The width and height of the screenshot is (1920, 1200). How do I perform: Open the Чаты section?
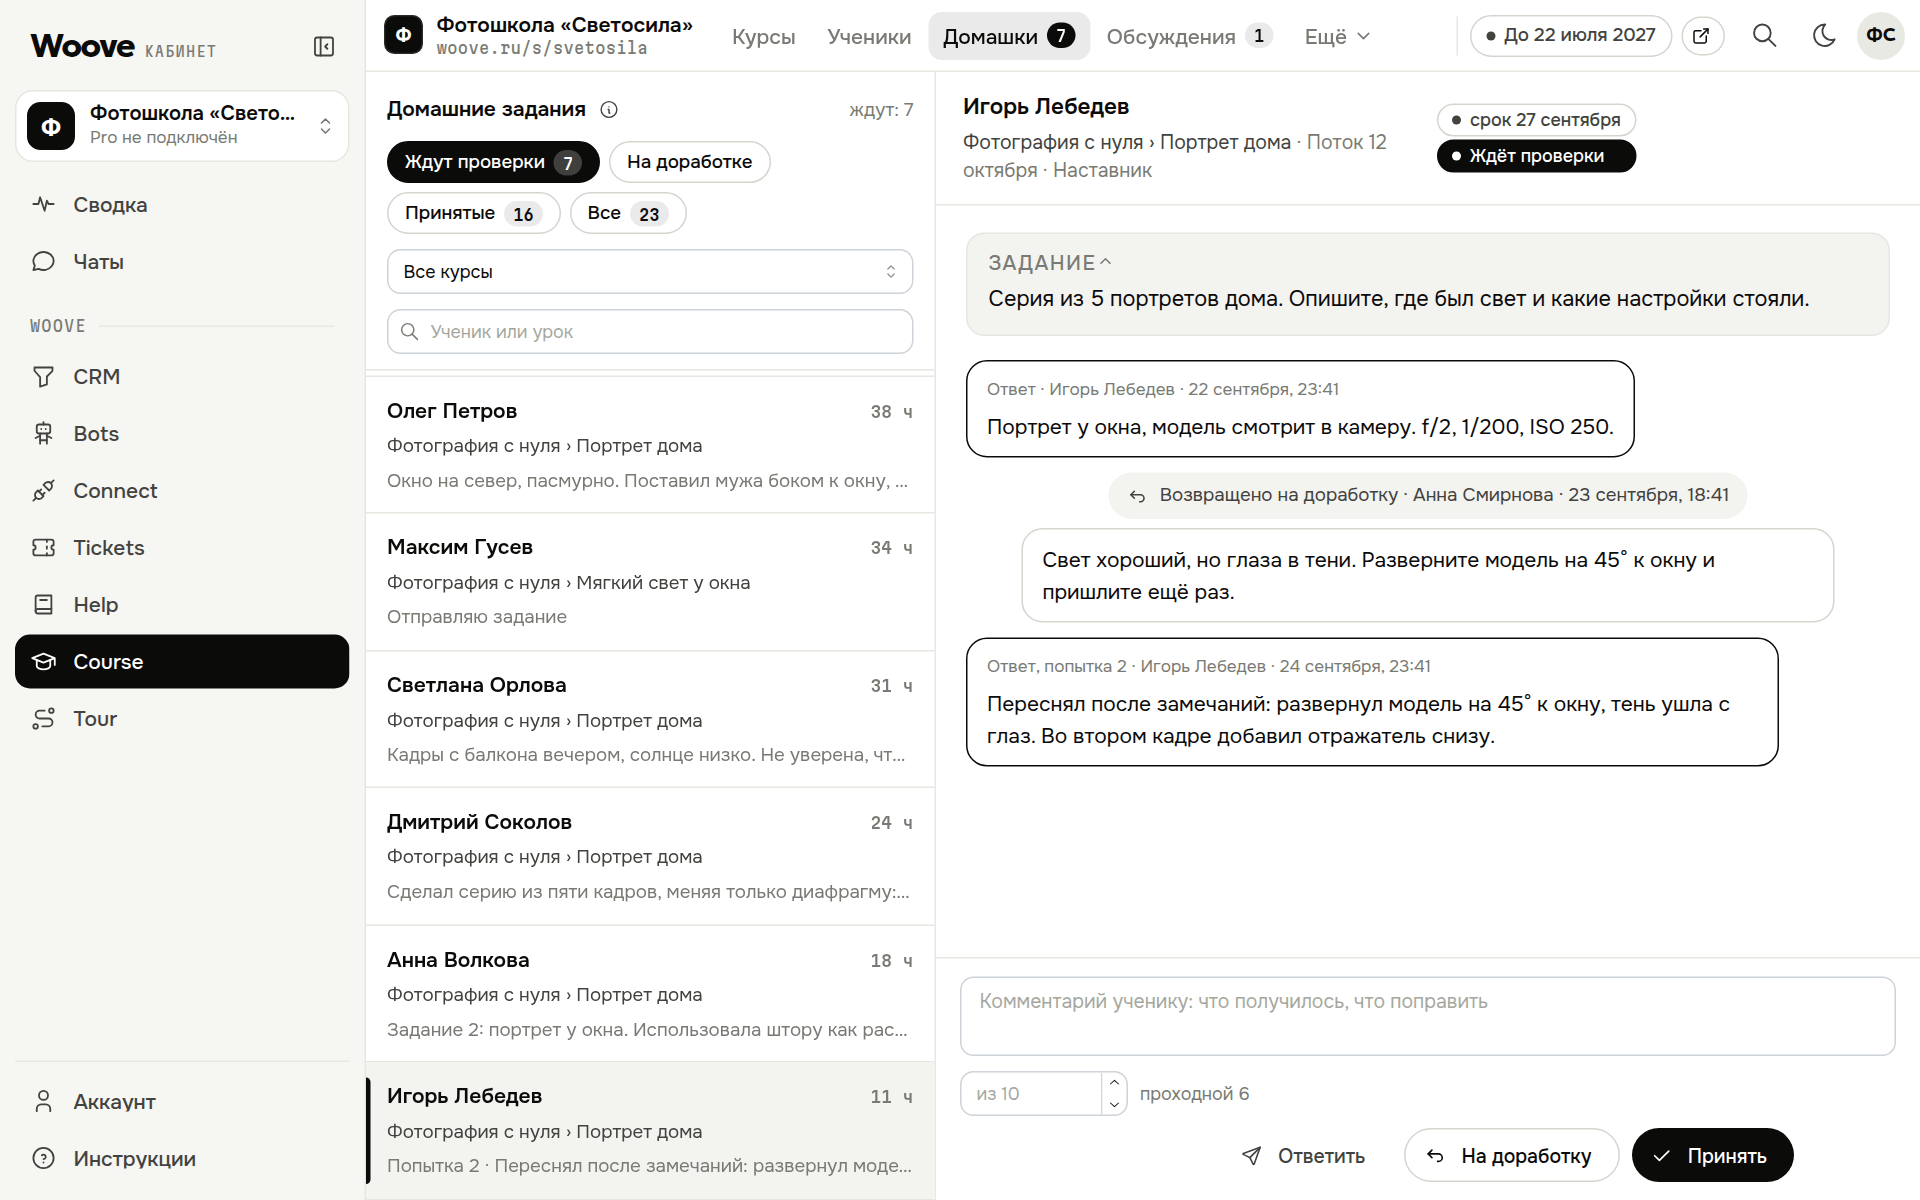(182, 262)
